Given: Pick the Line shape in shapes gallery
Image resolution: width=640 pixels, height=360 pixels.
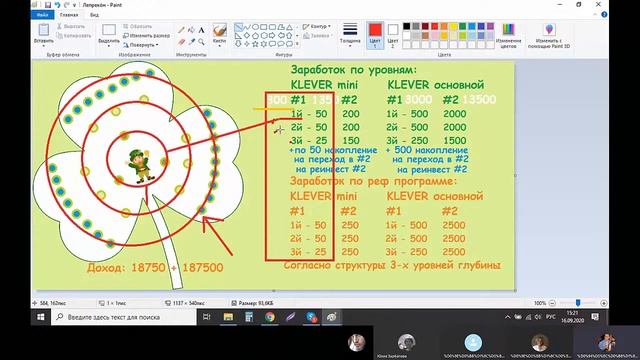Looking at the screenshot, I should [x=238, y=27].
